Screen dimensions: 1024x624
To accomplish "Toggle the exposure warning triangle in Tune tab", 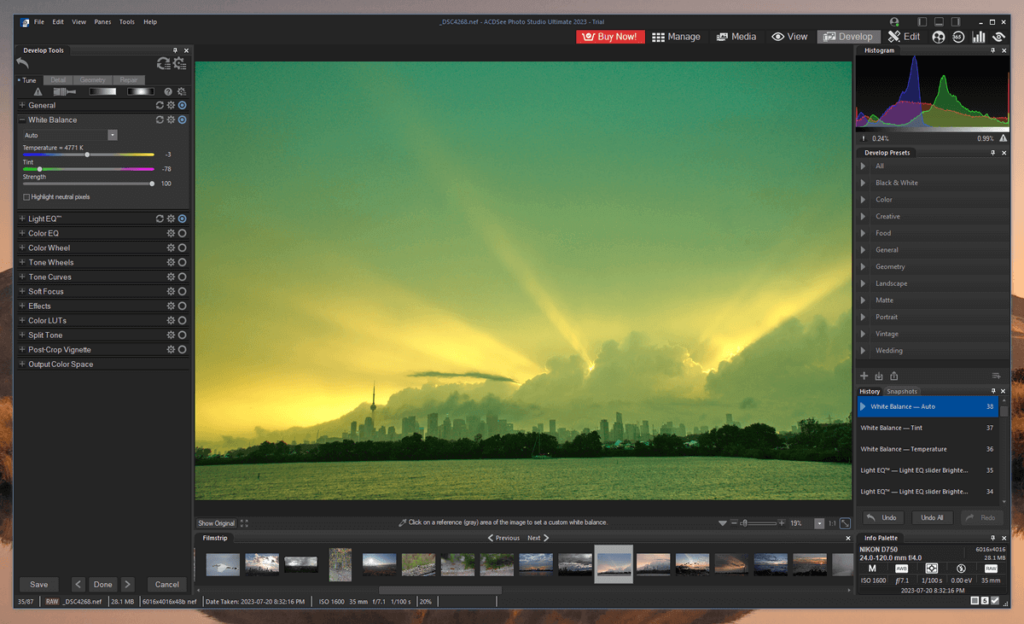I will click(38, 92).
